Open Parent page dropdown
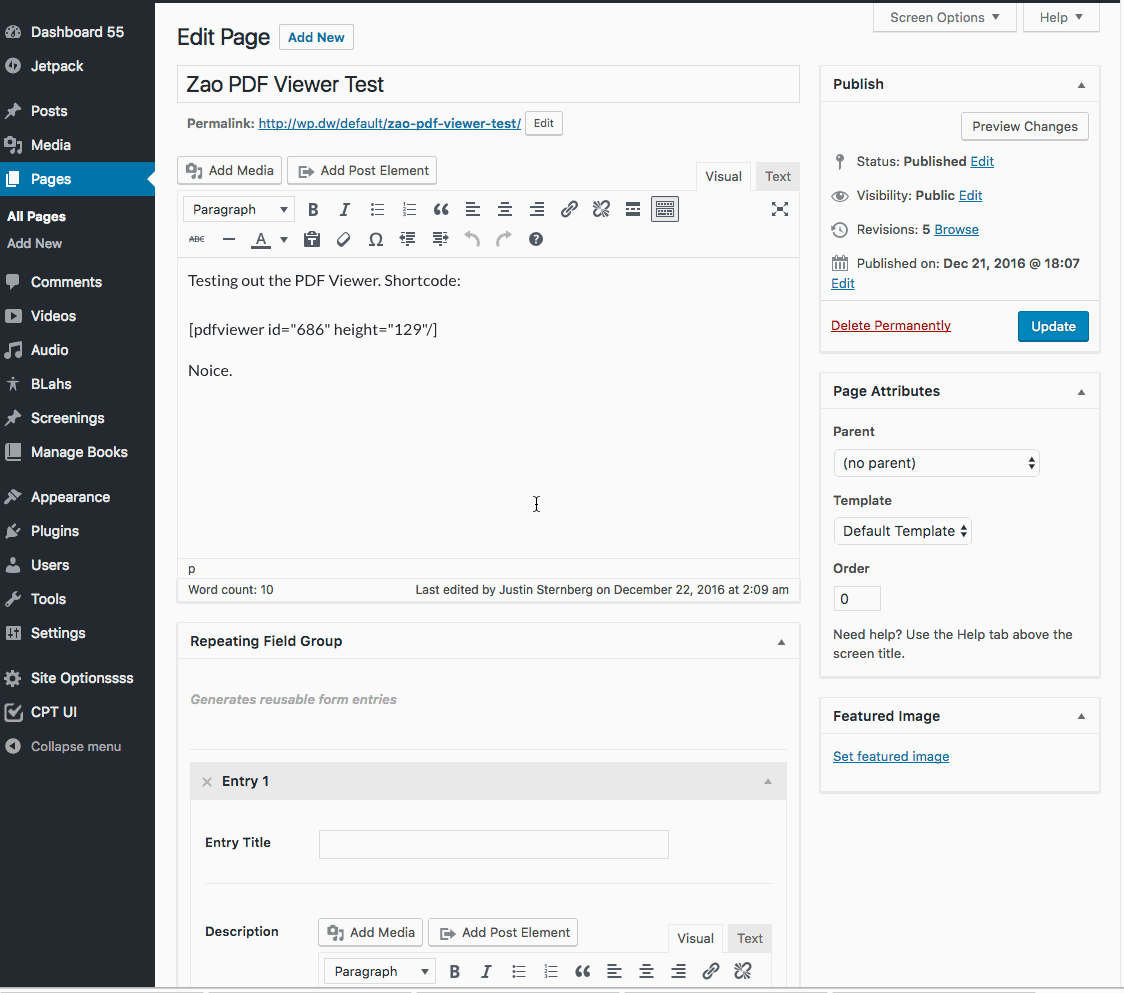This screenshot has height=993, width=1124. coord(936,463)
